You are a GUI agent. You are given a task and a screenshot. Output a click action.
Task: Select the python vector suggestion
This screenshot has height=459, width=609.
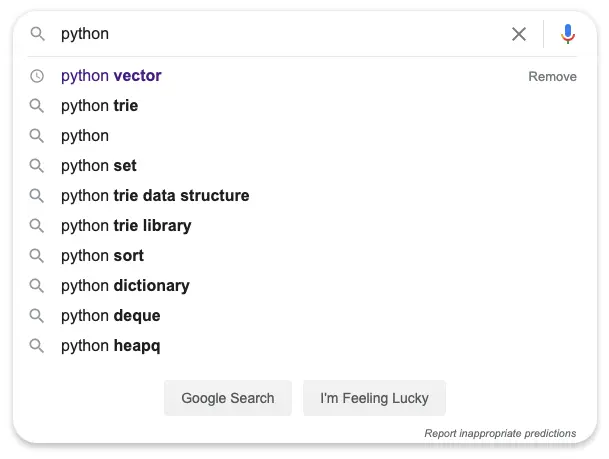pos(111,76)
